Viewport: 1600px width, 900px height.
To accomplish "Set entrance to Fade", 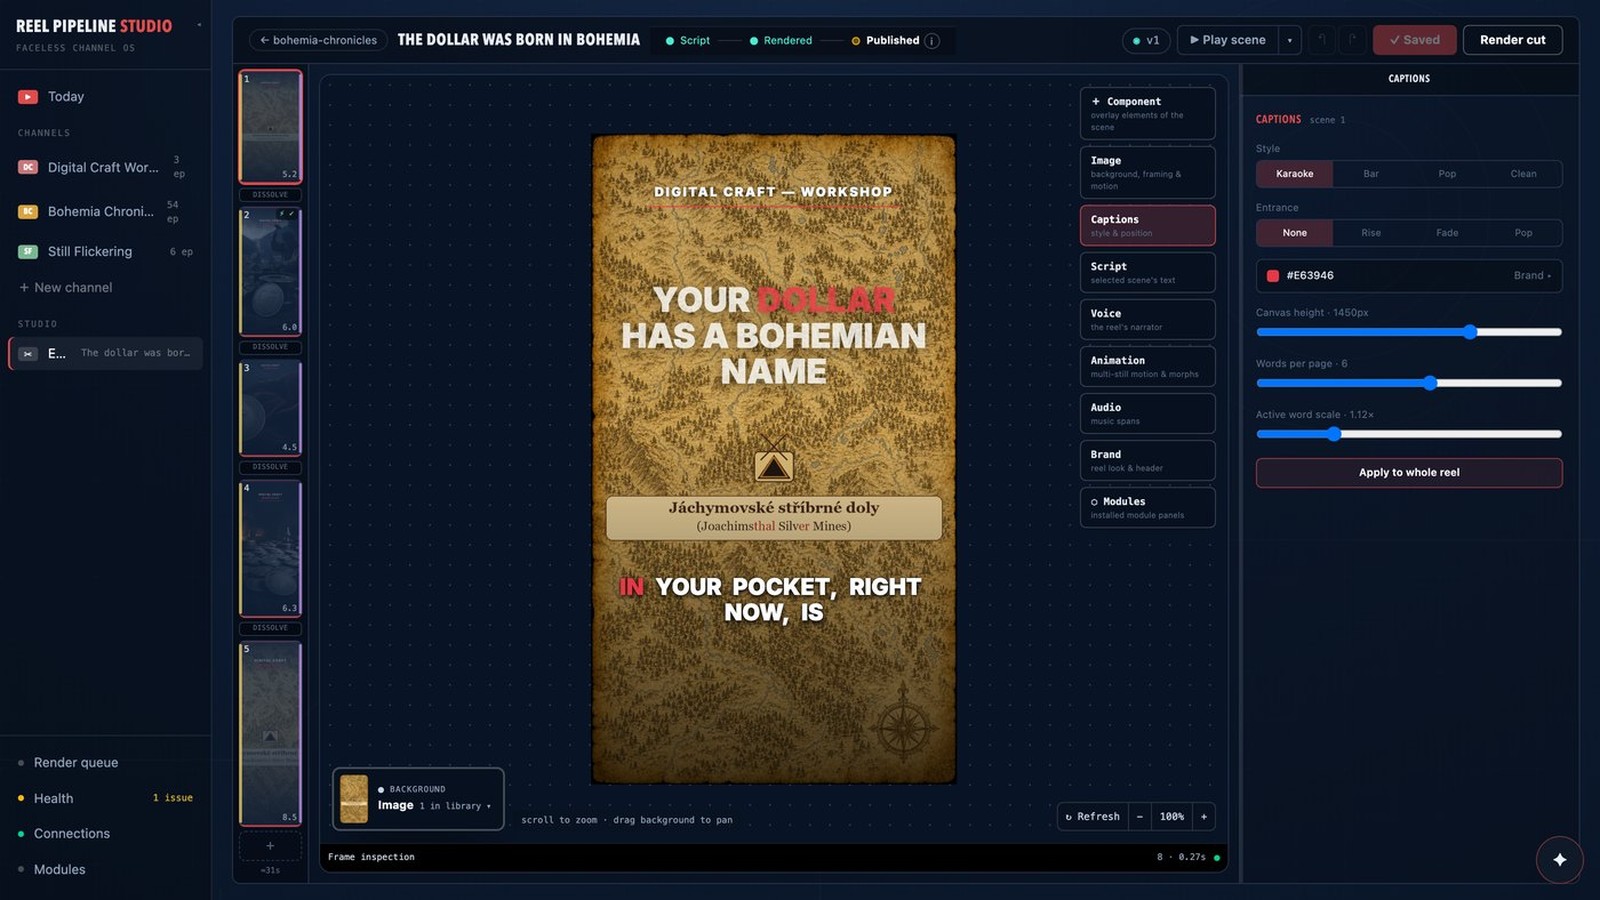I will coord(1447,233).
